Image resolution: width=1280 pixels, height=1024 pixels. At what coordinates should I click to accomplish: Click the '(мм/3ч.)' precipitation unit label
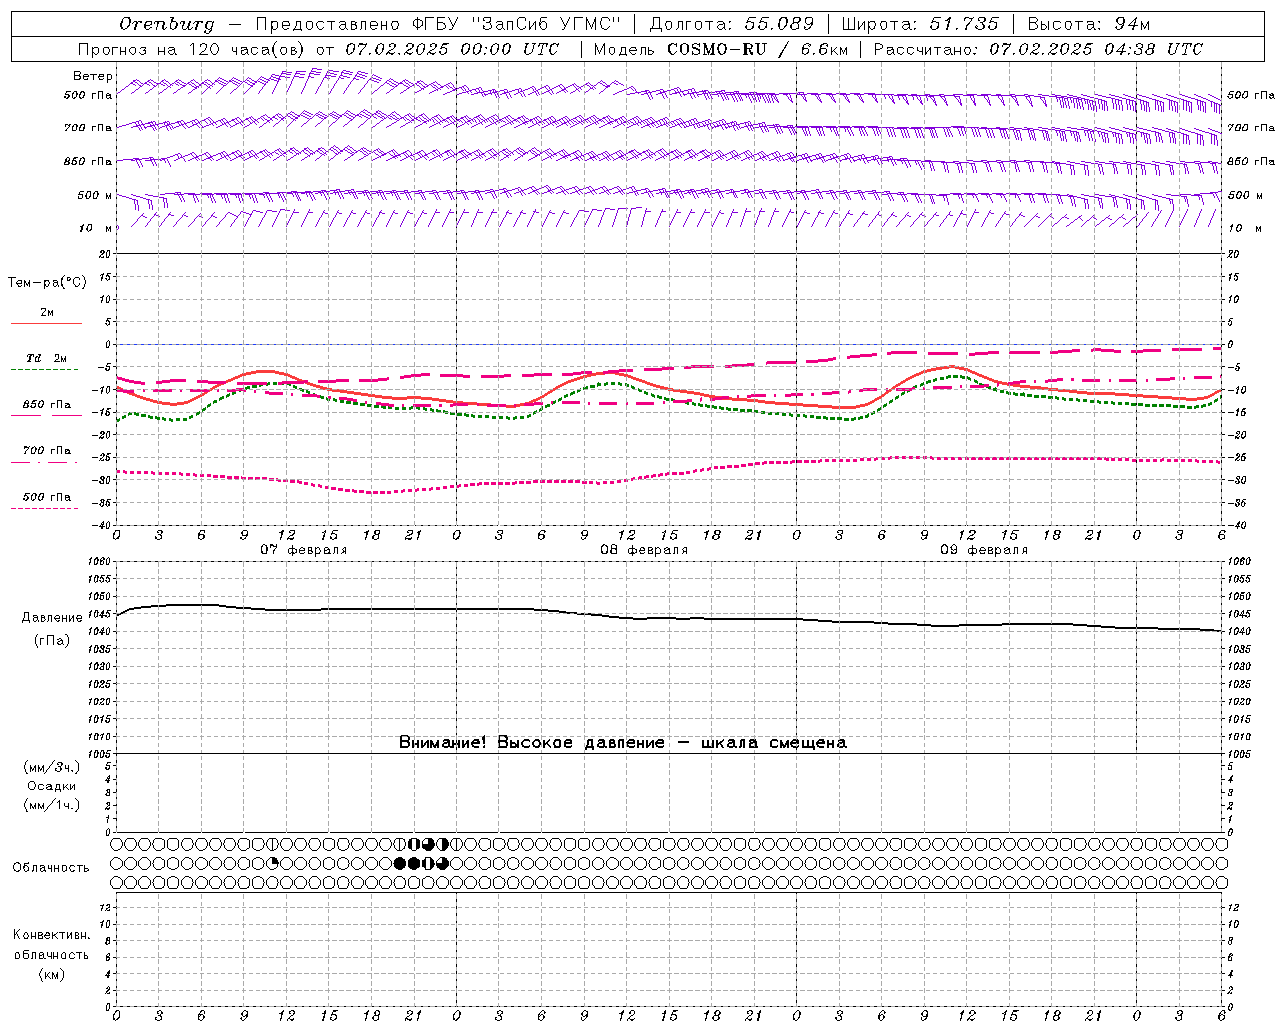click(x=51, y=768)
